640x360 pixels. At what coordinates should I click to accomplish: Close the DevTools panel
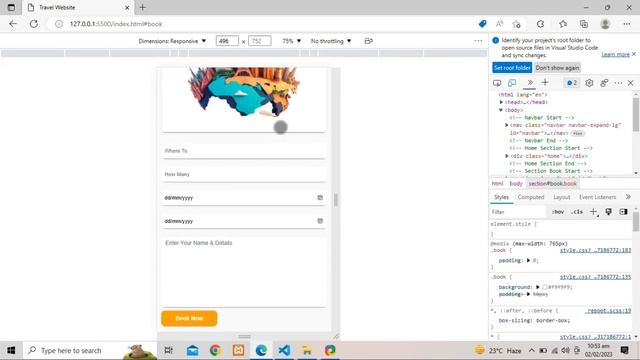click(631, 83)
